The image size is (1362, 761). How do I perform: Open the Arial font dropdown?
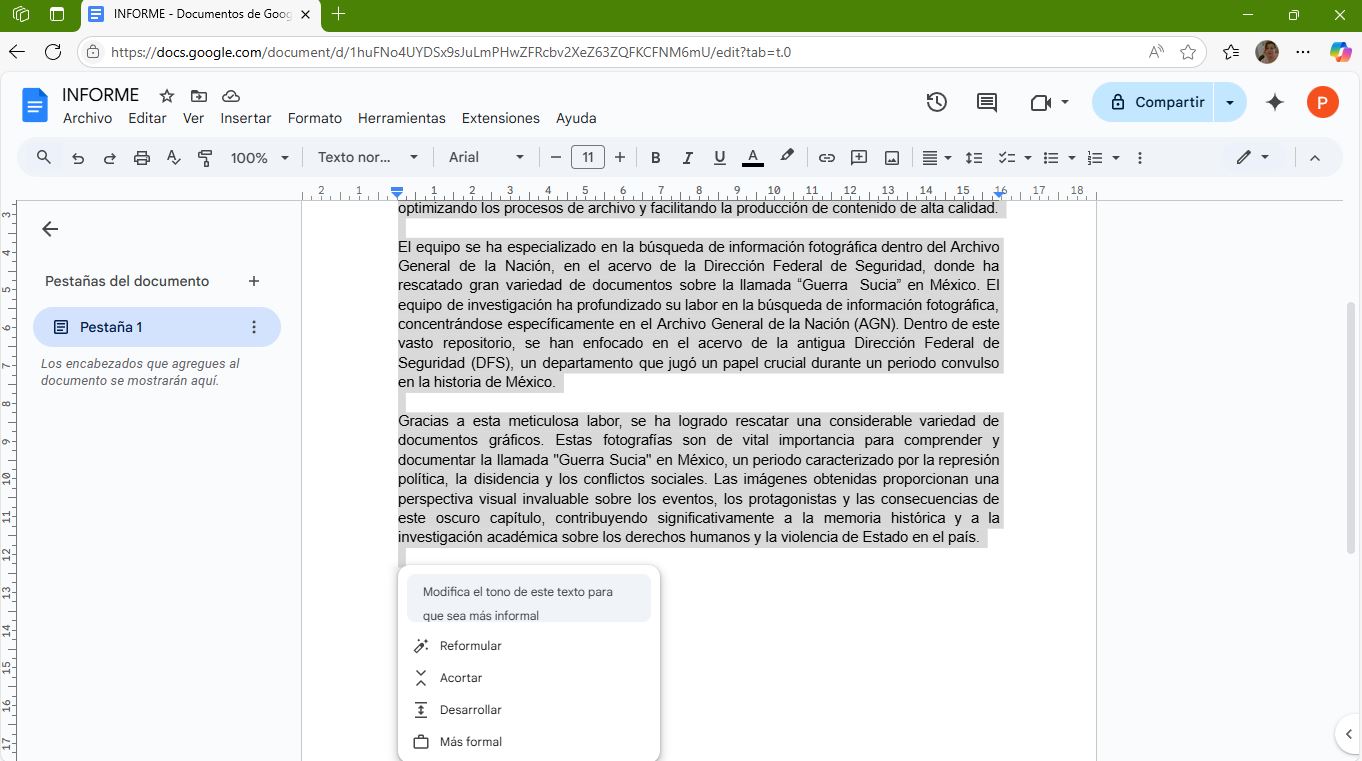click(486, 158)
